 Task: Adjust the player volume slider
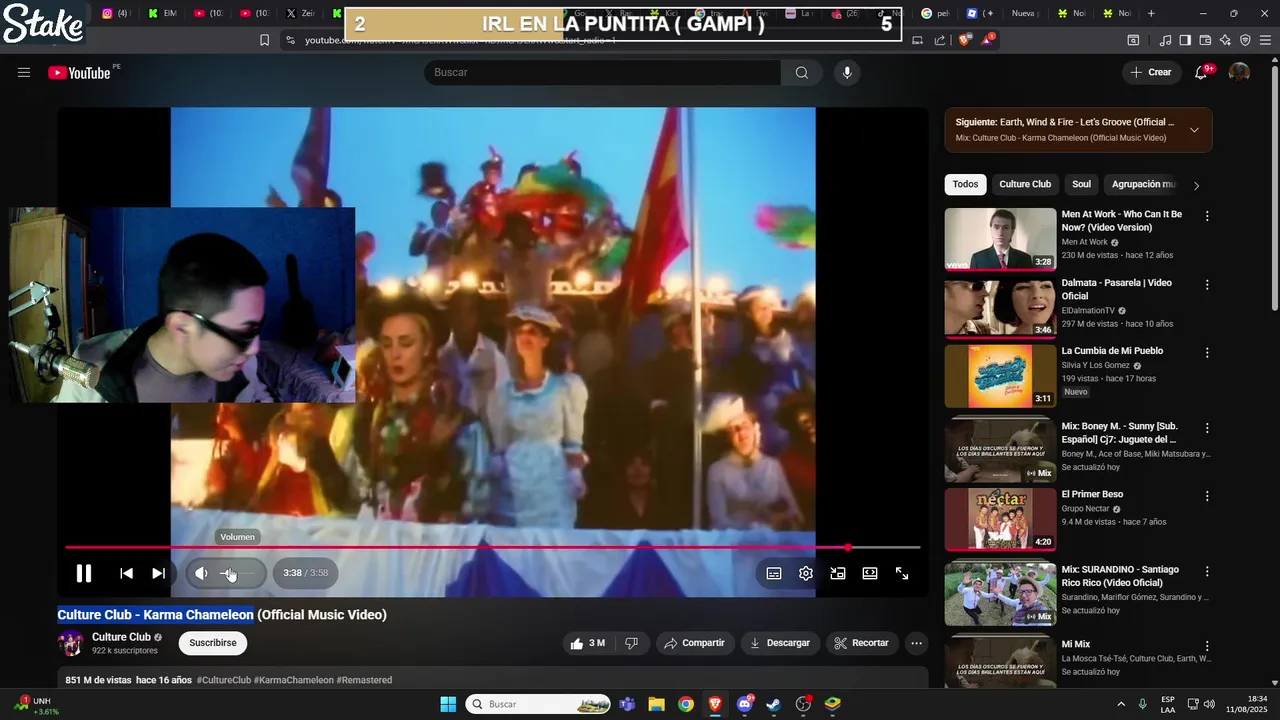click(239, 573)
